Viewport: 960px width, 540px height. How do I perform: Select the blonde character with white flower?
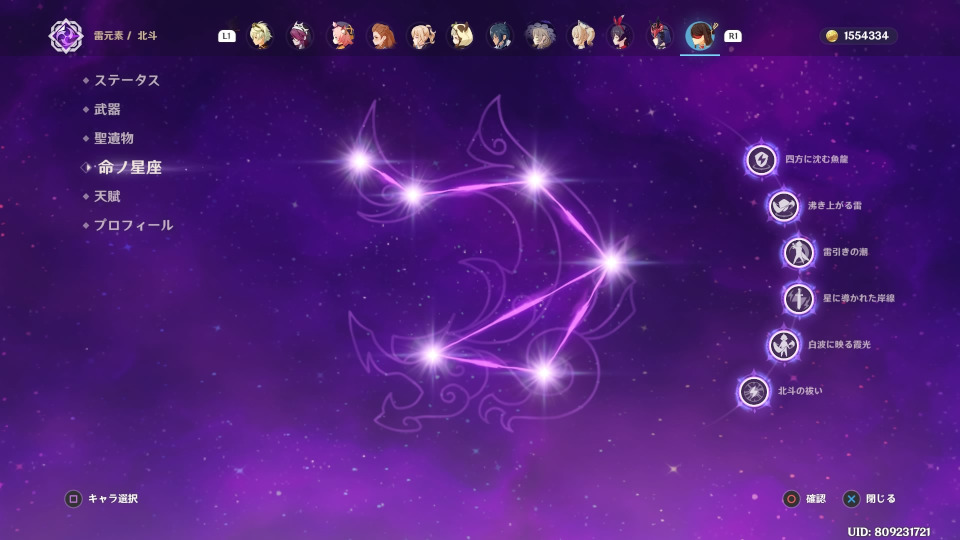tap(580, 36)
